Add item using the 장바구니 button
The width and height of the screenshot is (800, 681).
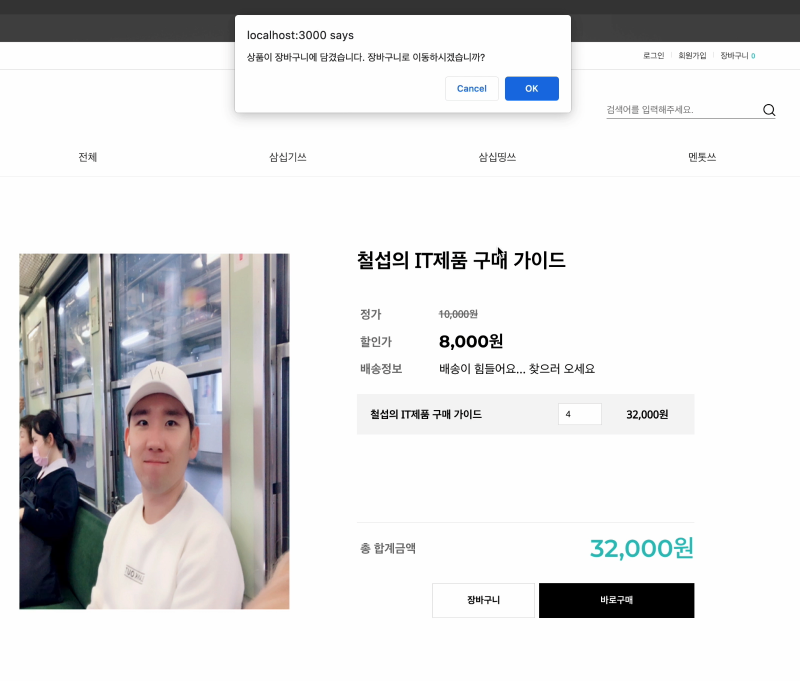[x=483, y=600]
